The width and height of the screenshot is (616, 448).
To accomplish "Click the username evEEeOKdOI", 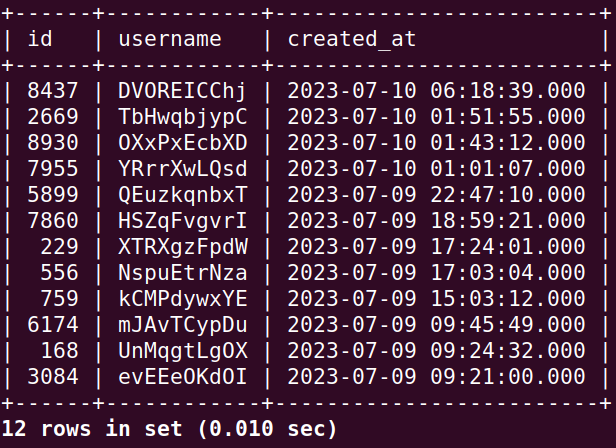I will click(x=183, y=377).
